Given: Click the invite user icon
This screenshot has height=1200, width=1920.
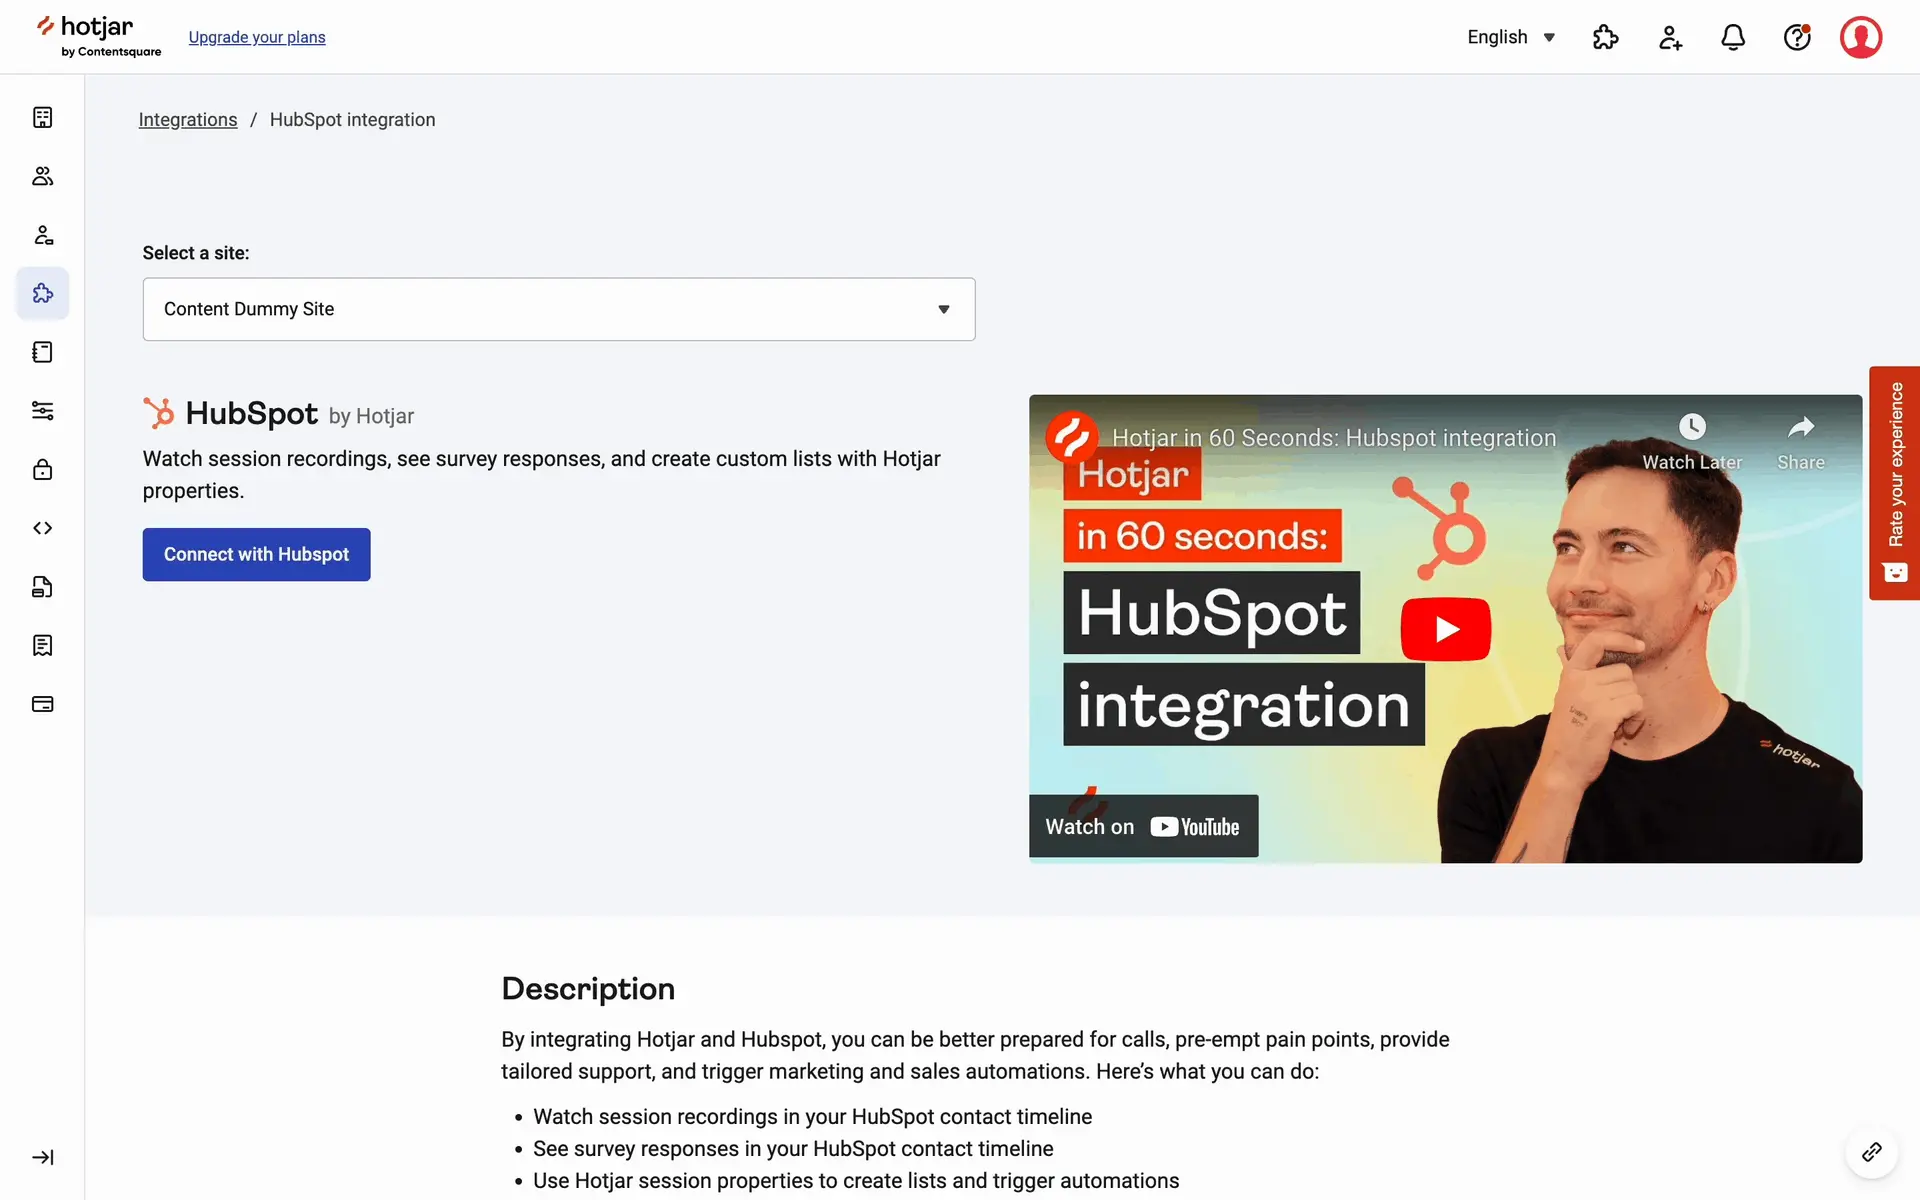Looking at the screenshot, I should (x=1670, y=37).
